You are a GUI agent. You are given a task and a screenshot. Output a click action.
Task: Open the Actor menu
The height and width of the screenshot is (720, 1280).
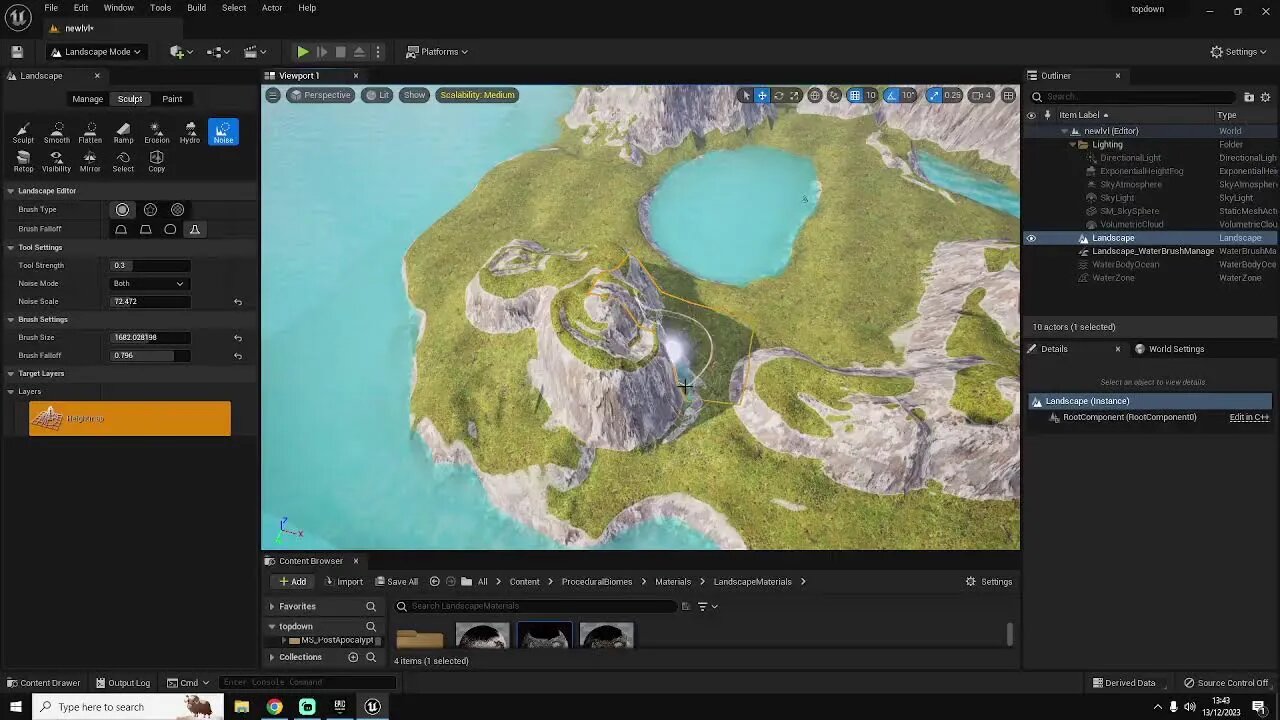(272, 8)
